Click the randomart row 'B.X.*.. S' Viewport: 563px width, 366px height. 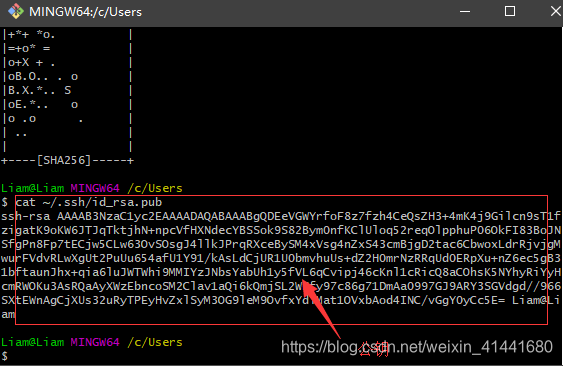(68, 91)
